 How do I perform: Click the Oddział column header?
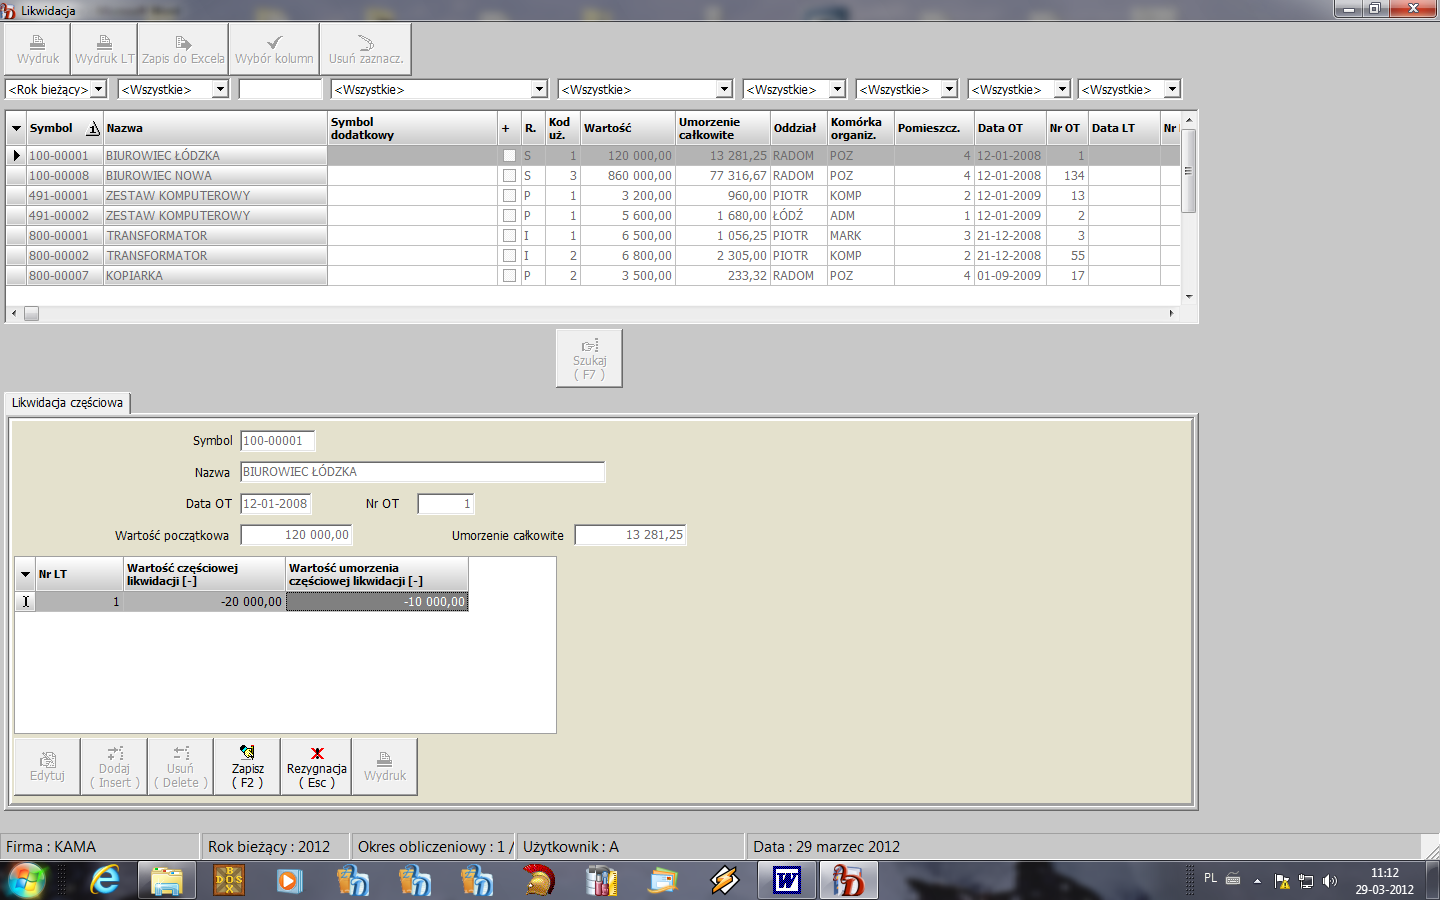pyautogui.click(x=798, y=128)
